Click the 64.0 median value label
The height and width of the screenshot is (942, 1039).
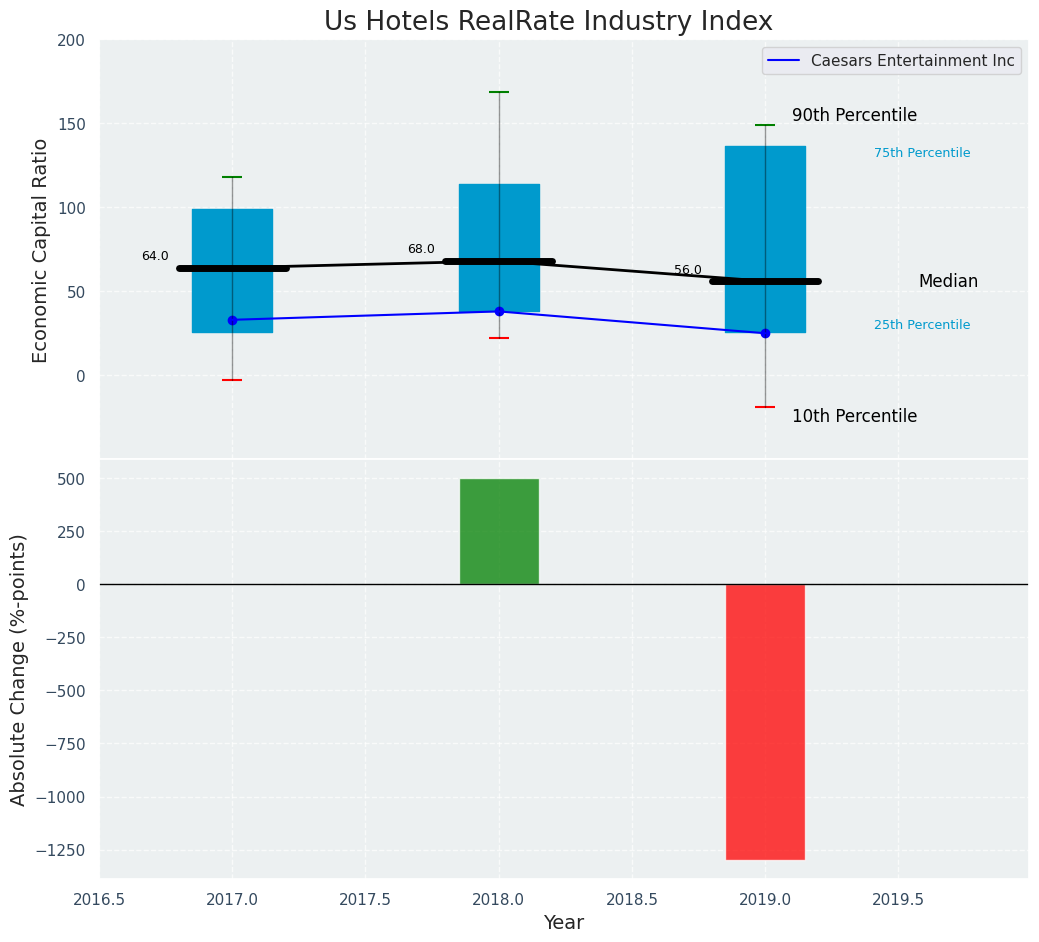click(x=155, y=256)
